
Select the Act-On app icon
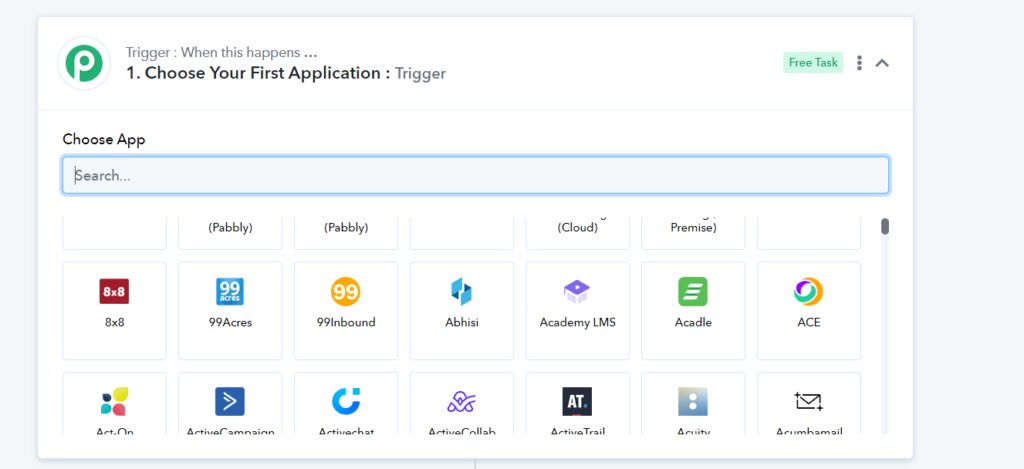point(114,402)
